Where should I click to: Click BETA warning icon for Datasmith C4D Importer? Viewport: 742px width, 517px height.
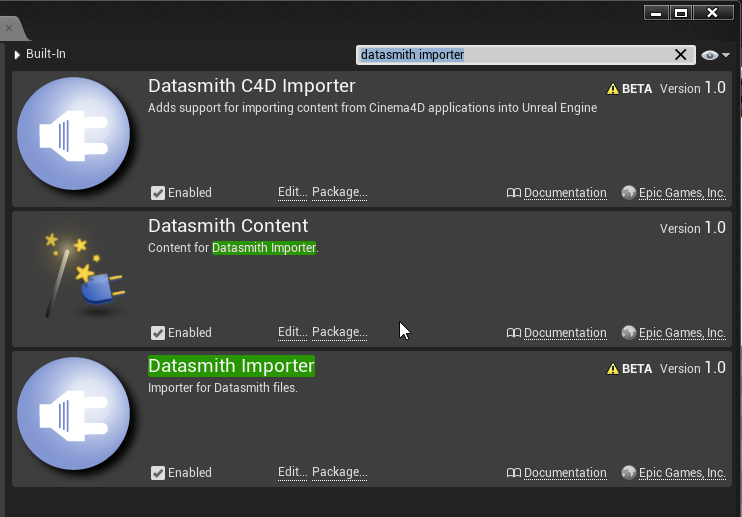click(x=613, y=89)
